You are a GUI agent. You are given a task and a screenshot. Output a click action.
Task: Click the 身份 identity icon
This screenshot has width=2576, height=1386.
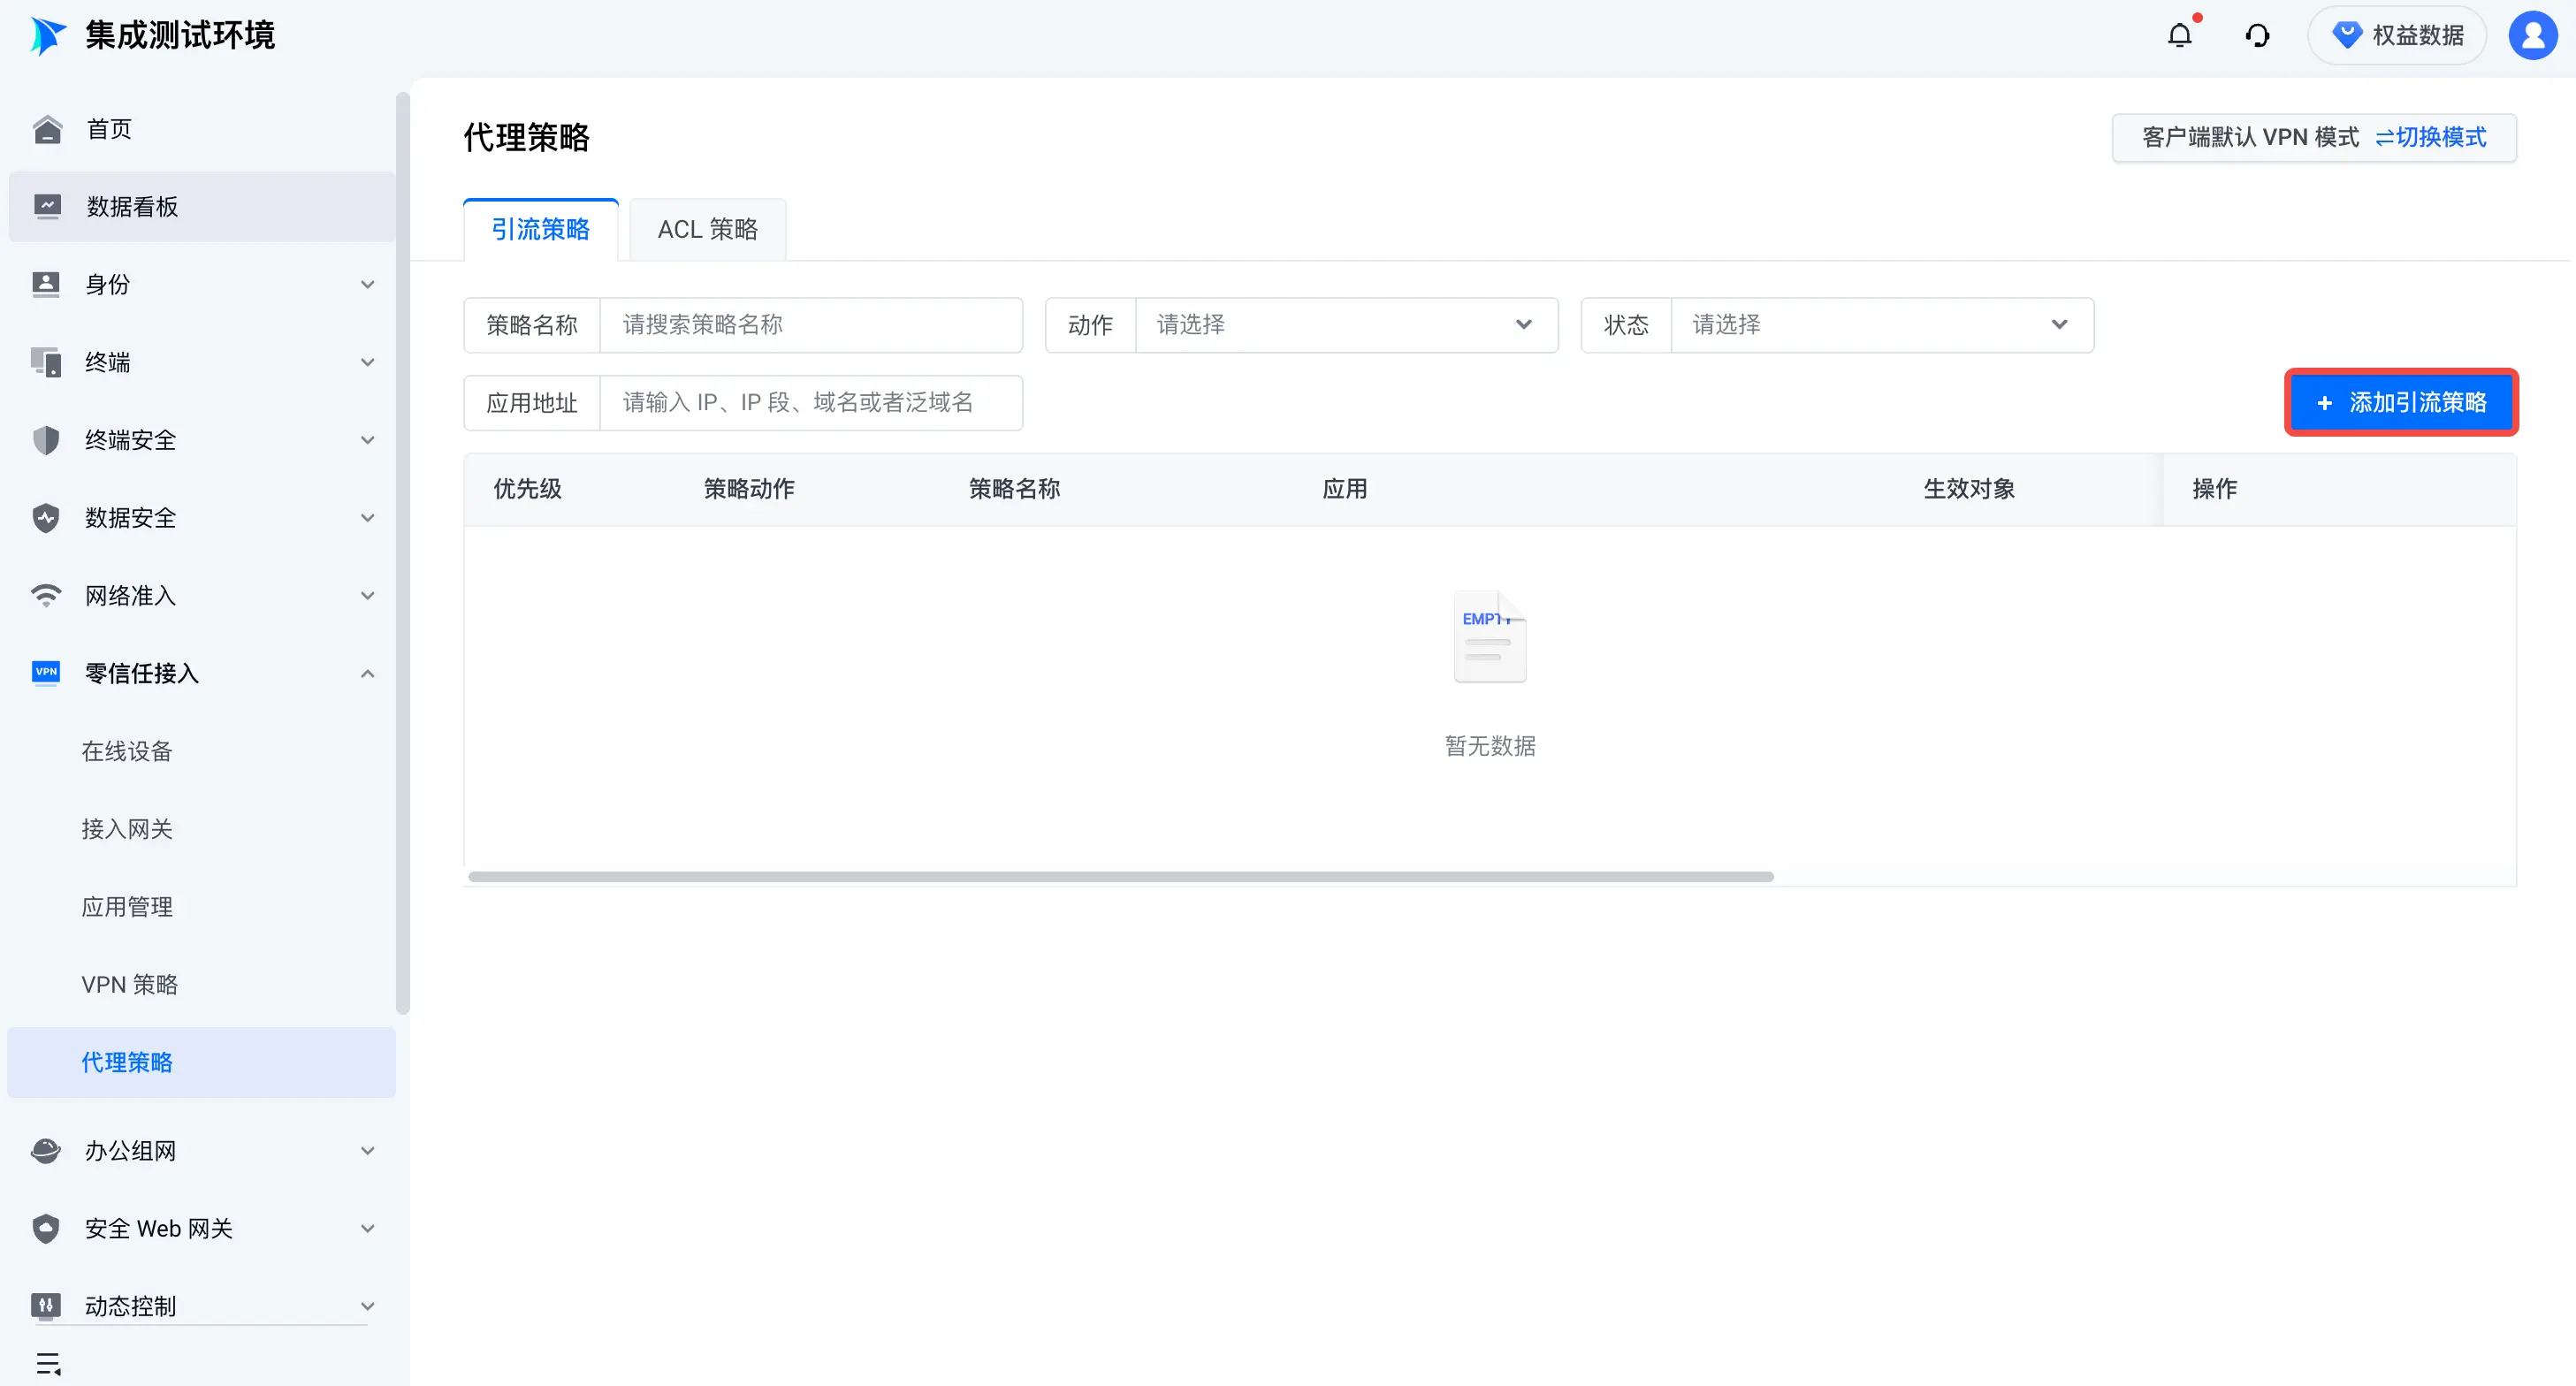(46, 284)
